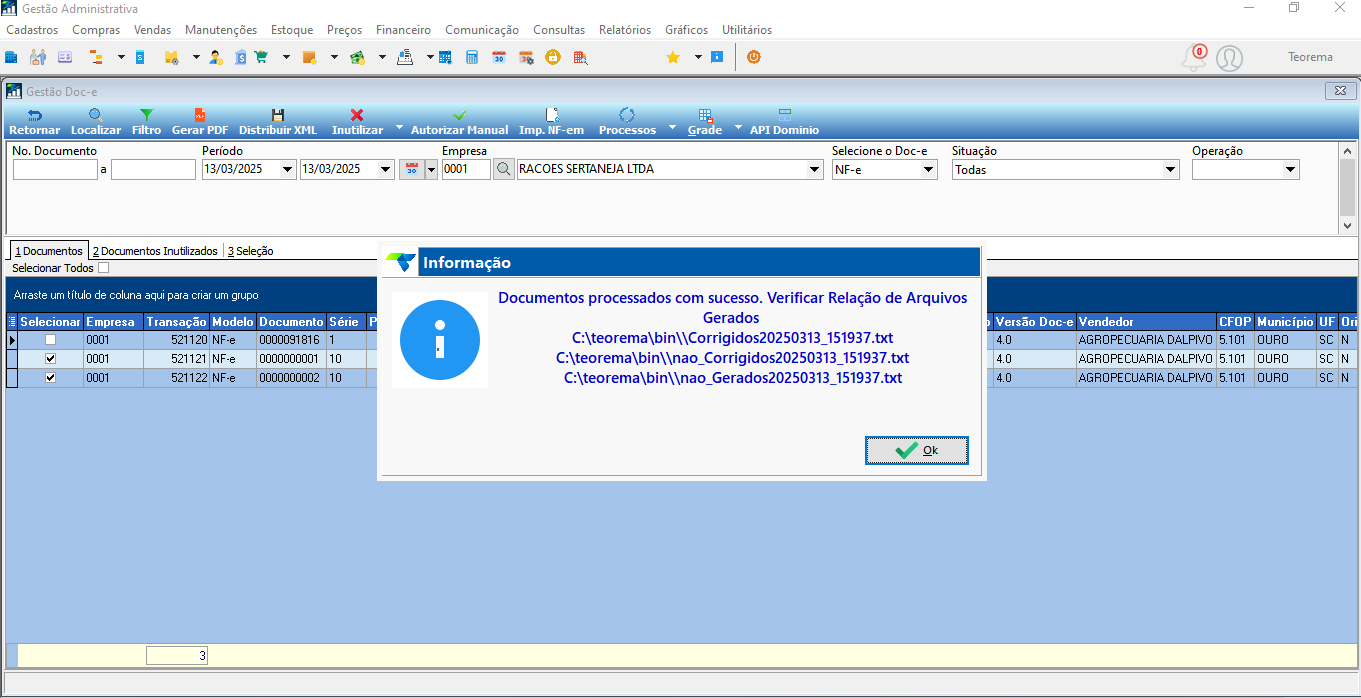Expand the Grade dropdown arrow

click(x=738, y=128)
